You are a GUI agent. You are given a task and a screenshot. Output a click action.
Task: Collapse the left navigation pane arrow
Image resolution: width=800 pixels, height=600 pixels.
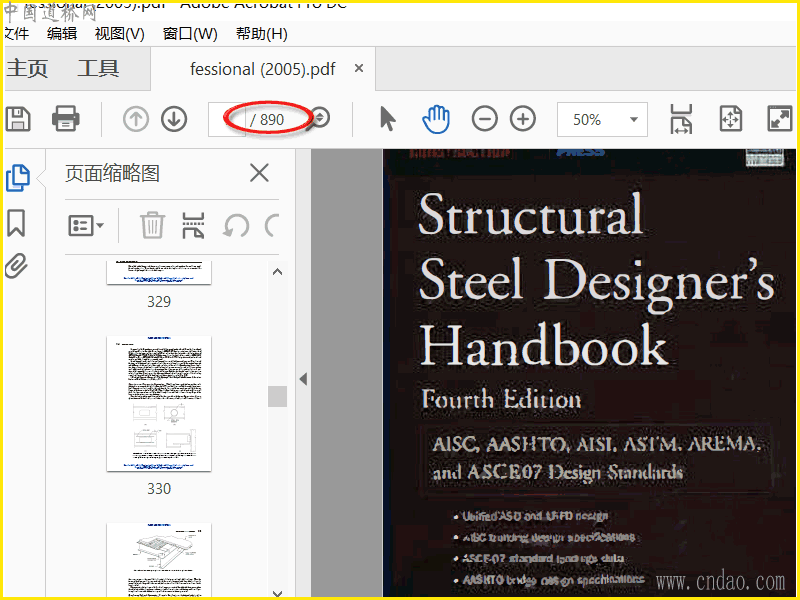click(303, 379)
